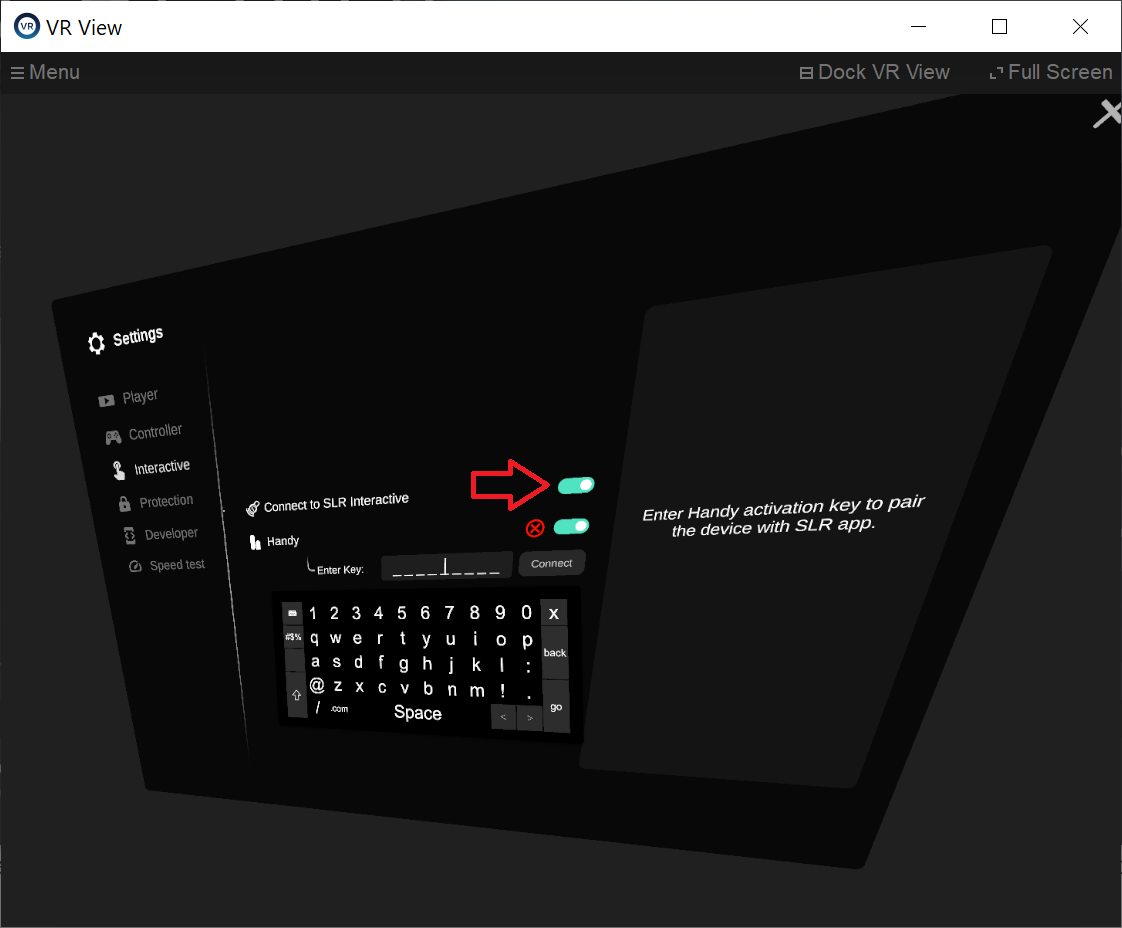Tap the letter w key

[x=336, y=638]
